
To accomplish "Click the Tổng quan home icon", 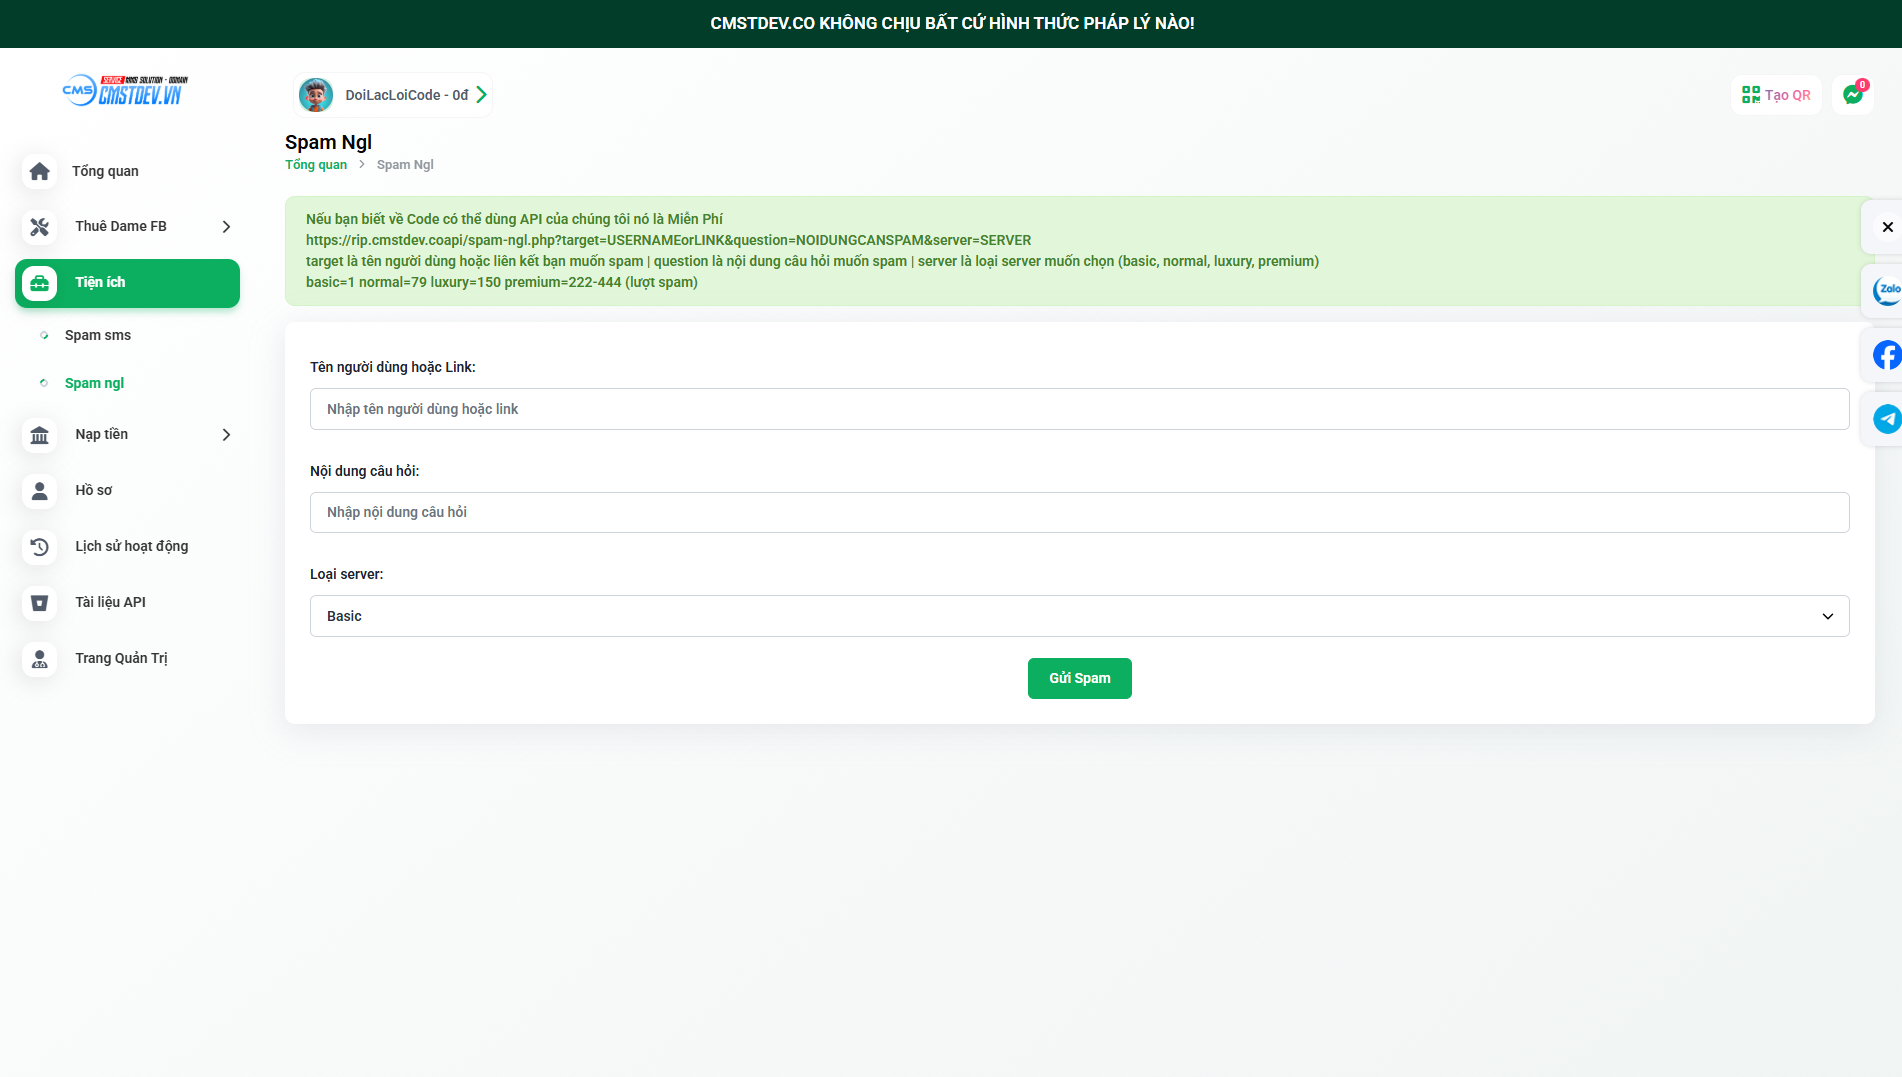I will point(40,171).
